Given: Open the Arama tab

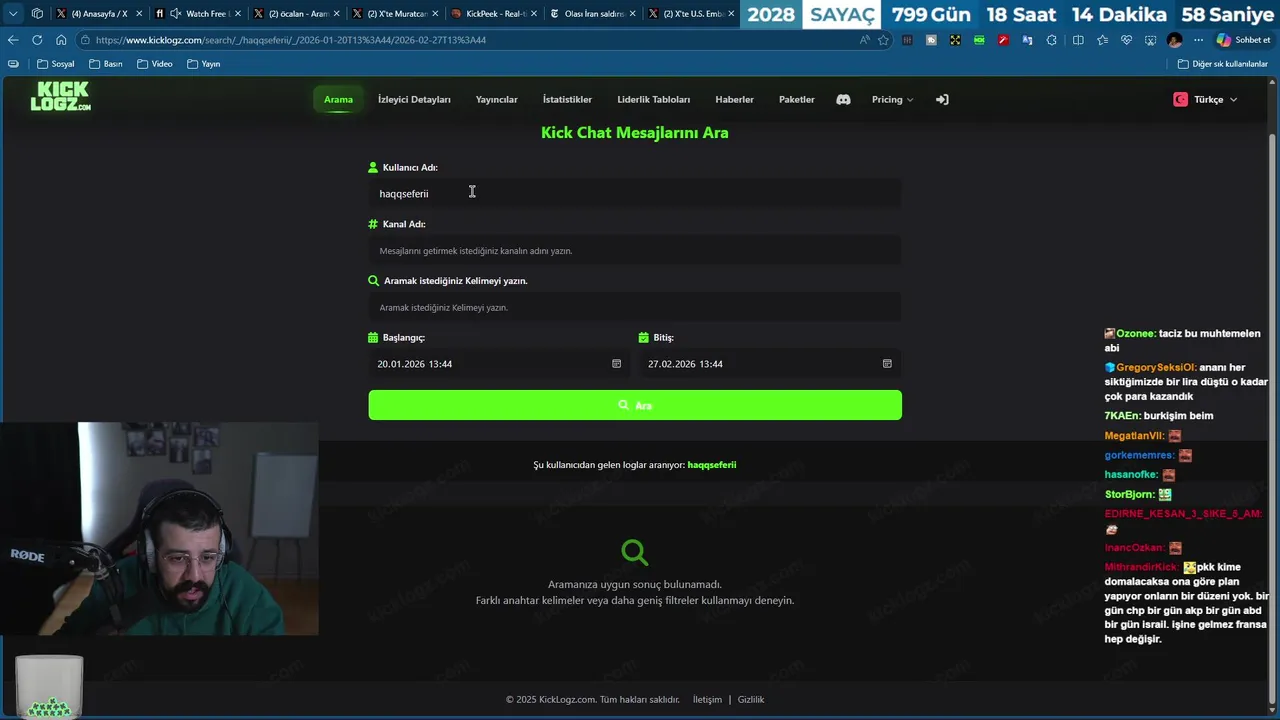Looking at the screenshot, I should [x=338, y=99].
